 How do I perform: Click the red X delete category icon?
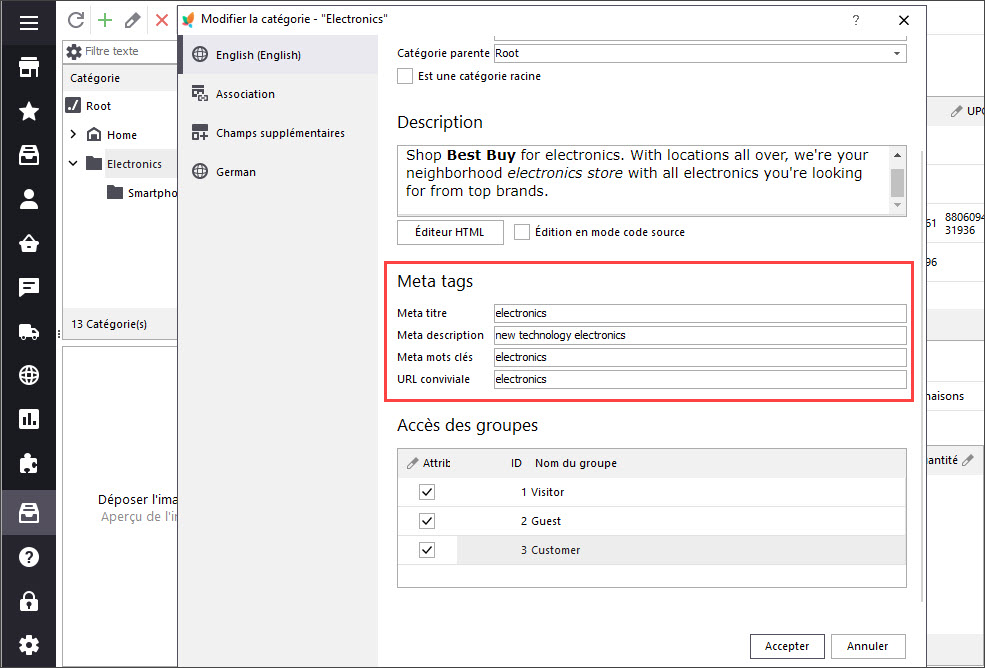(x=162, y=20)
